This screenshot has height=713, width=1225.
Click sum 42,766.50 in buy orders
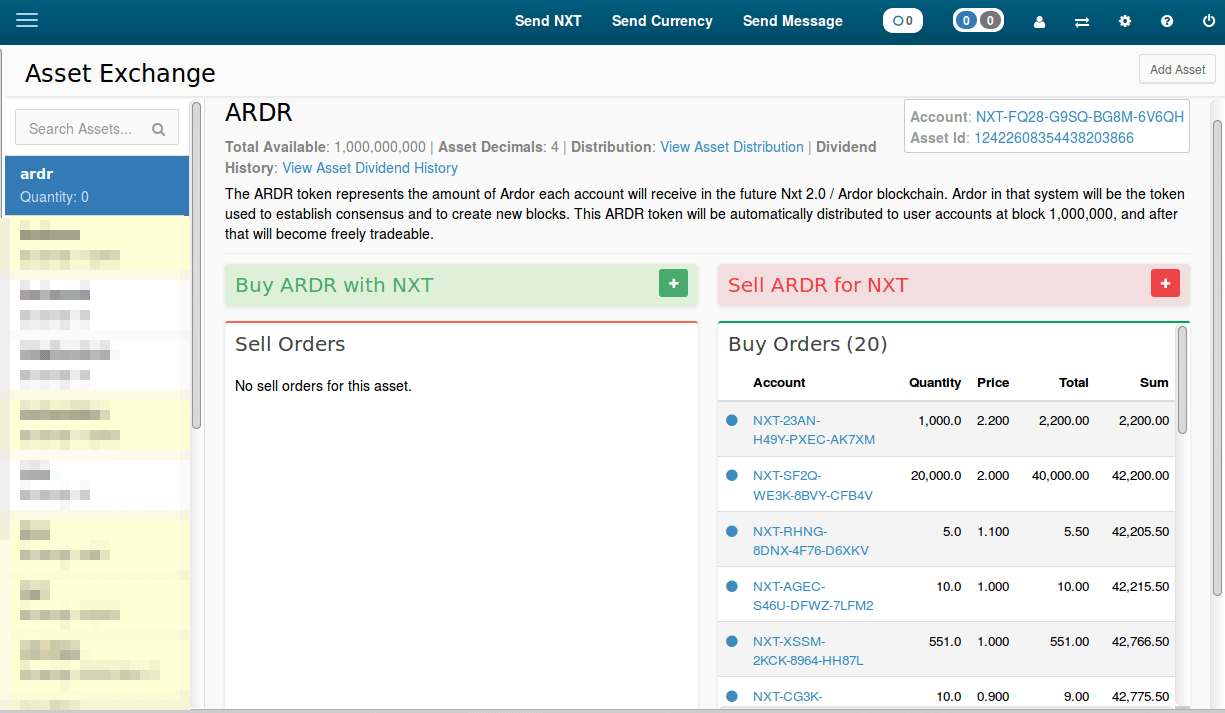1140,642
